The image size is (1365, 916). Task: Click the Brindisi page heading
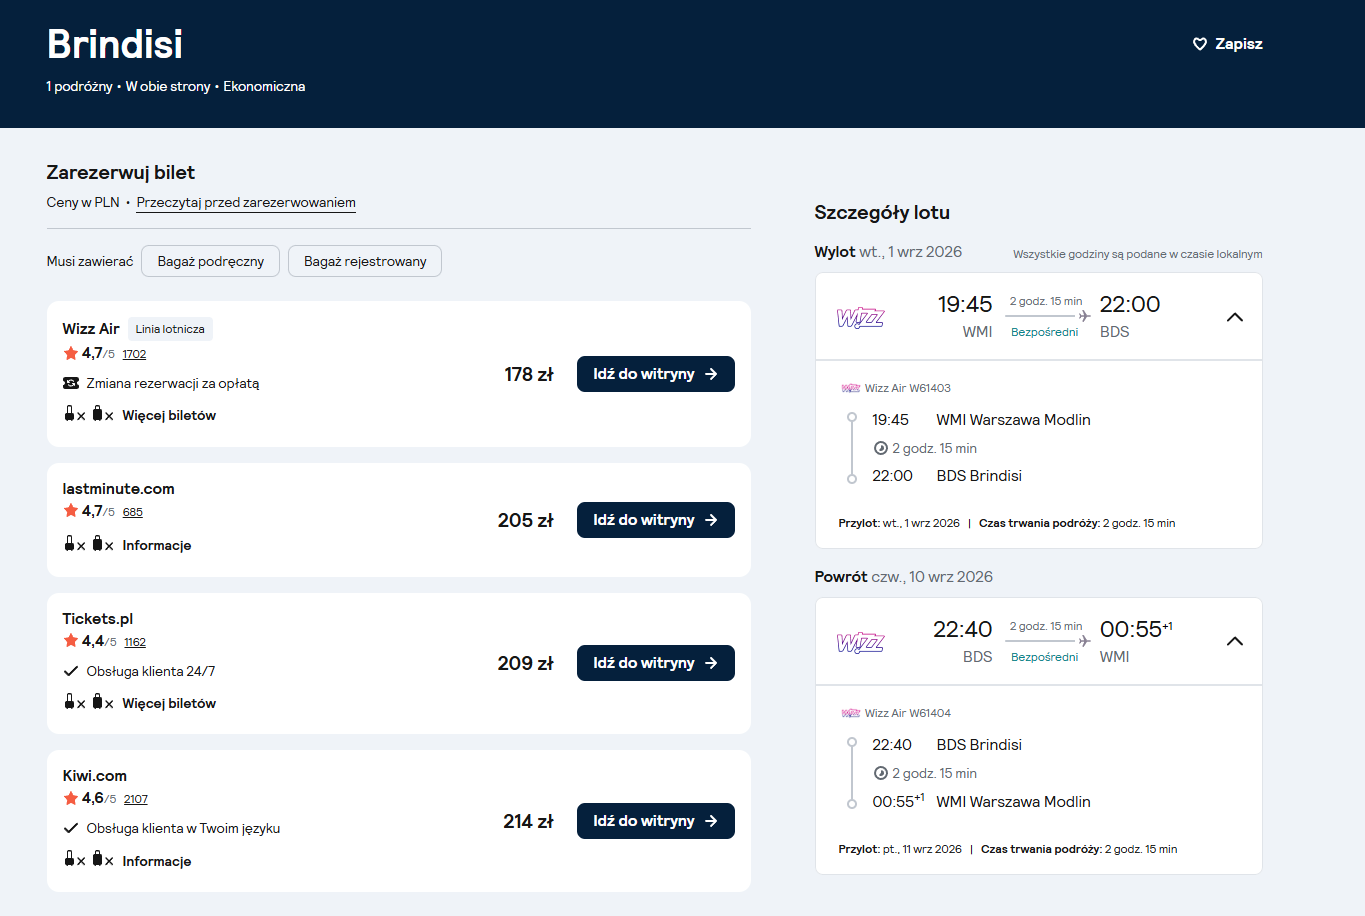coord(115,44)
